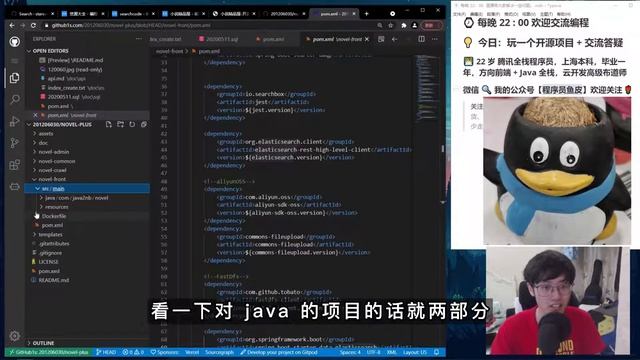
Task: Open the Manage gear in the activity bar
Action: [x=15, y=336]
